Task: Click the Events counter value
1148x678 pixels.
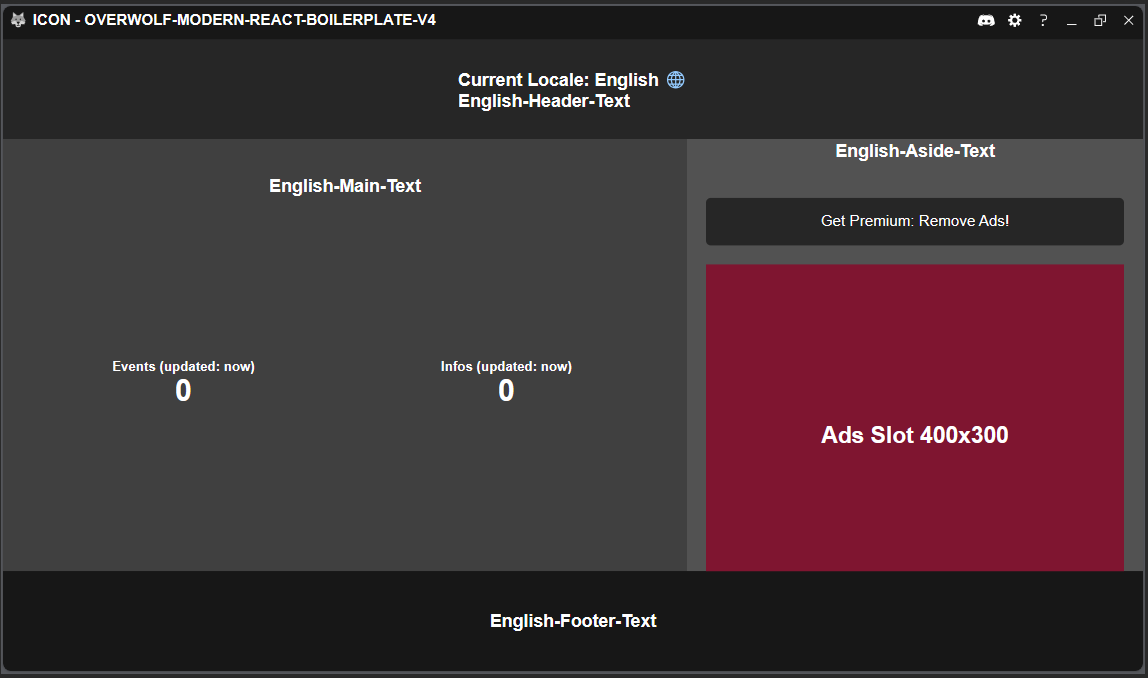Action: (183, 390)
